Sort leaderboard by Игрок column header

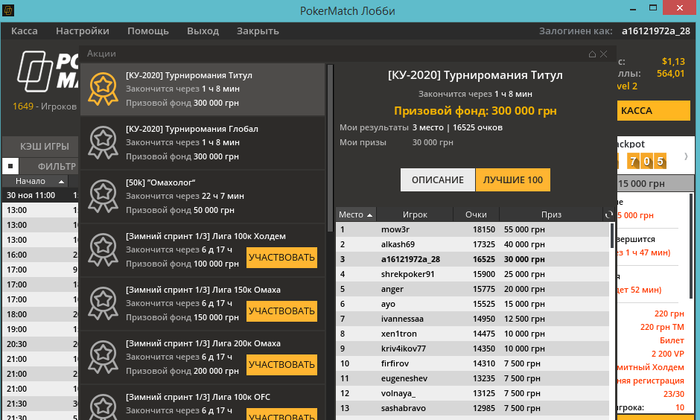click(x=415, y=215)
